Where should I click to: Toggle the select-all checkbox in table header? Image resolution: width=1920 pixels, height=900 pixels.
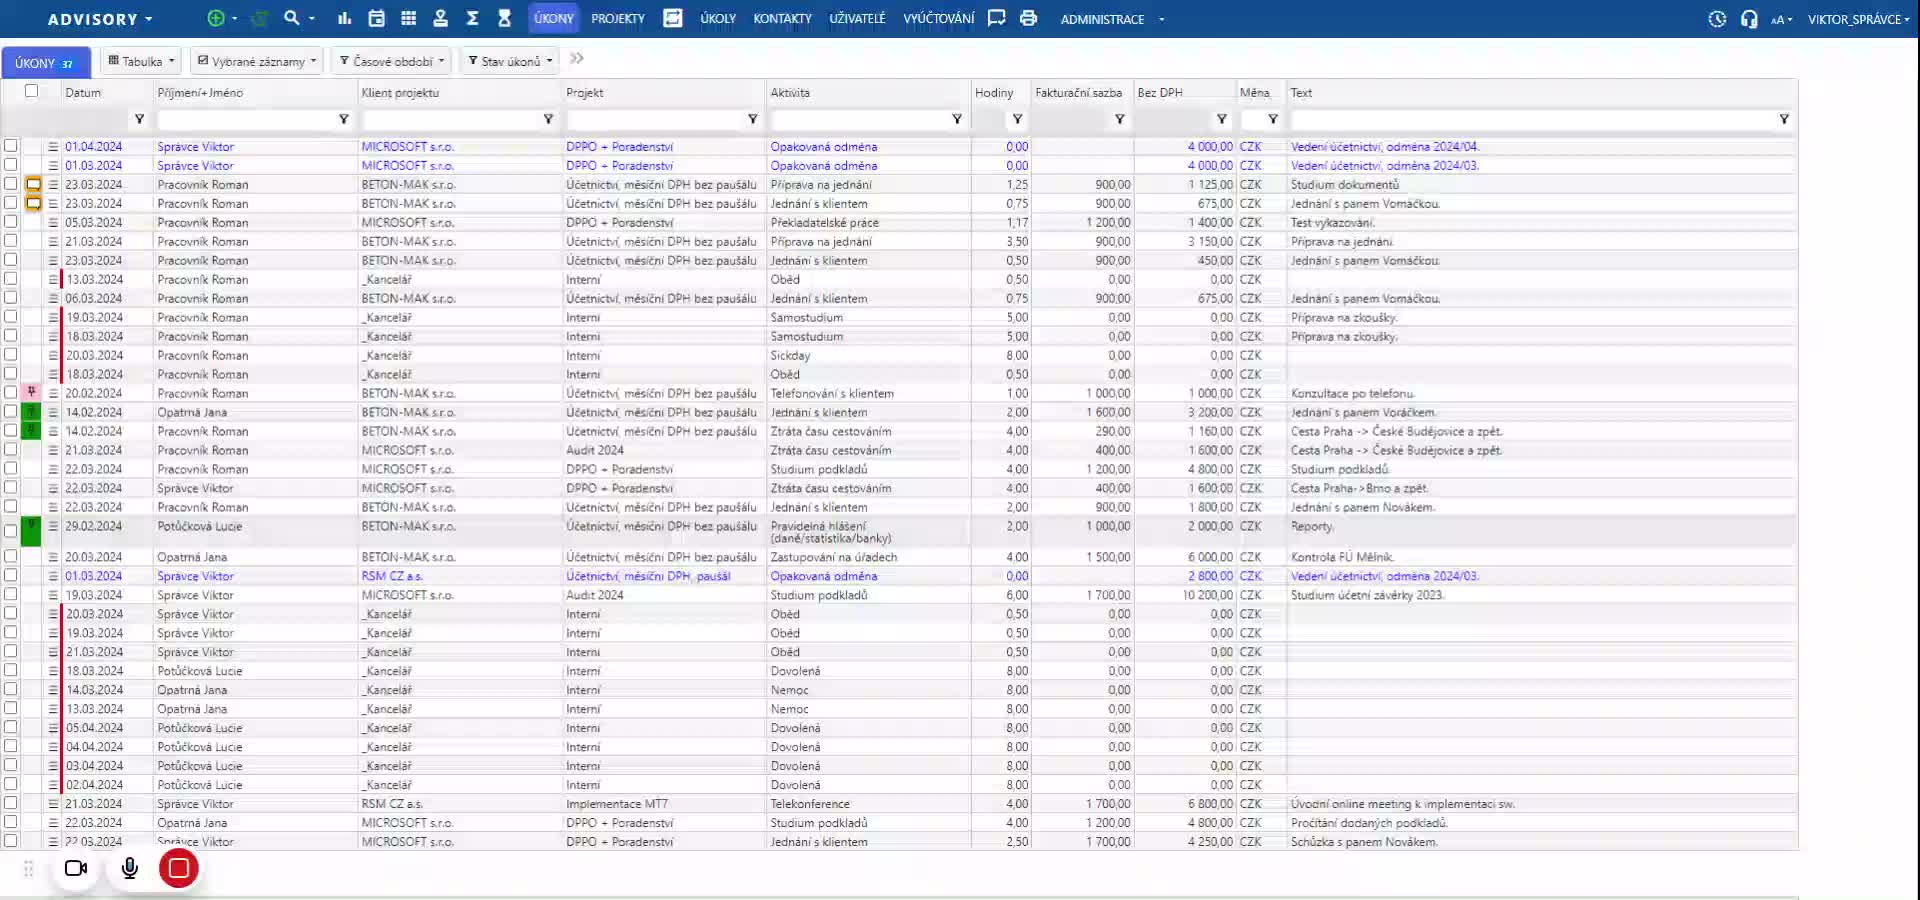(31, 91)
